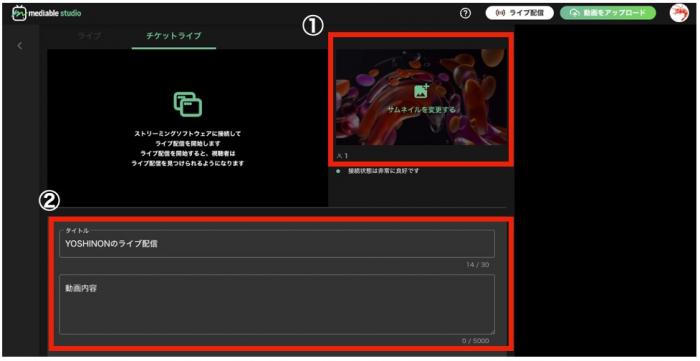The image size is (700, 361).
Task: Focus the タイトル input field
Action: coord(277,244)
